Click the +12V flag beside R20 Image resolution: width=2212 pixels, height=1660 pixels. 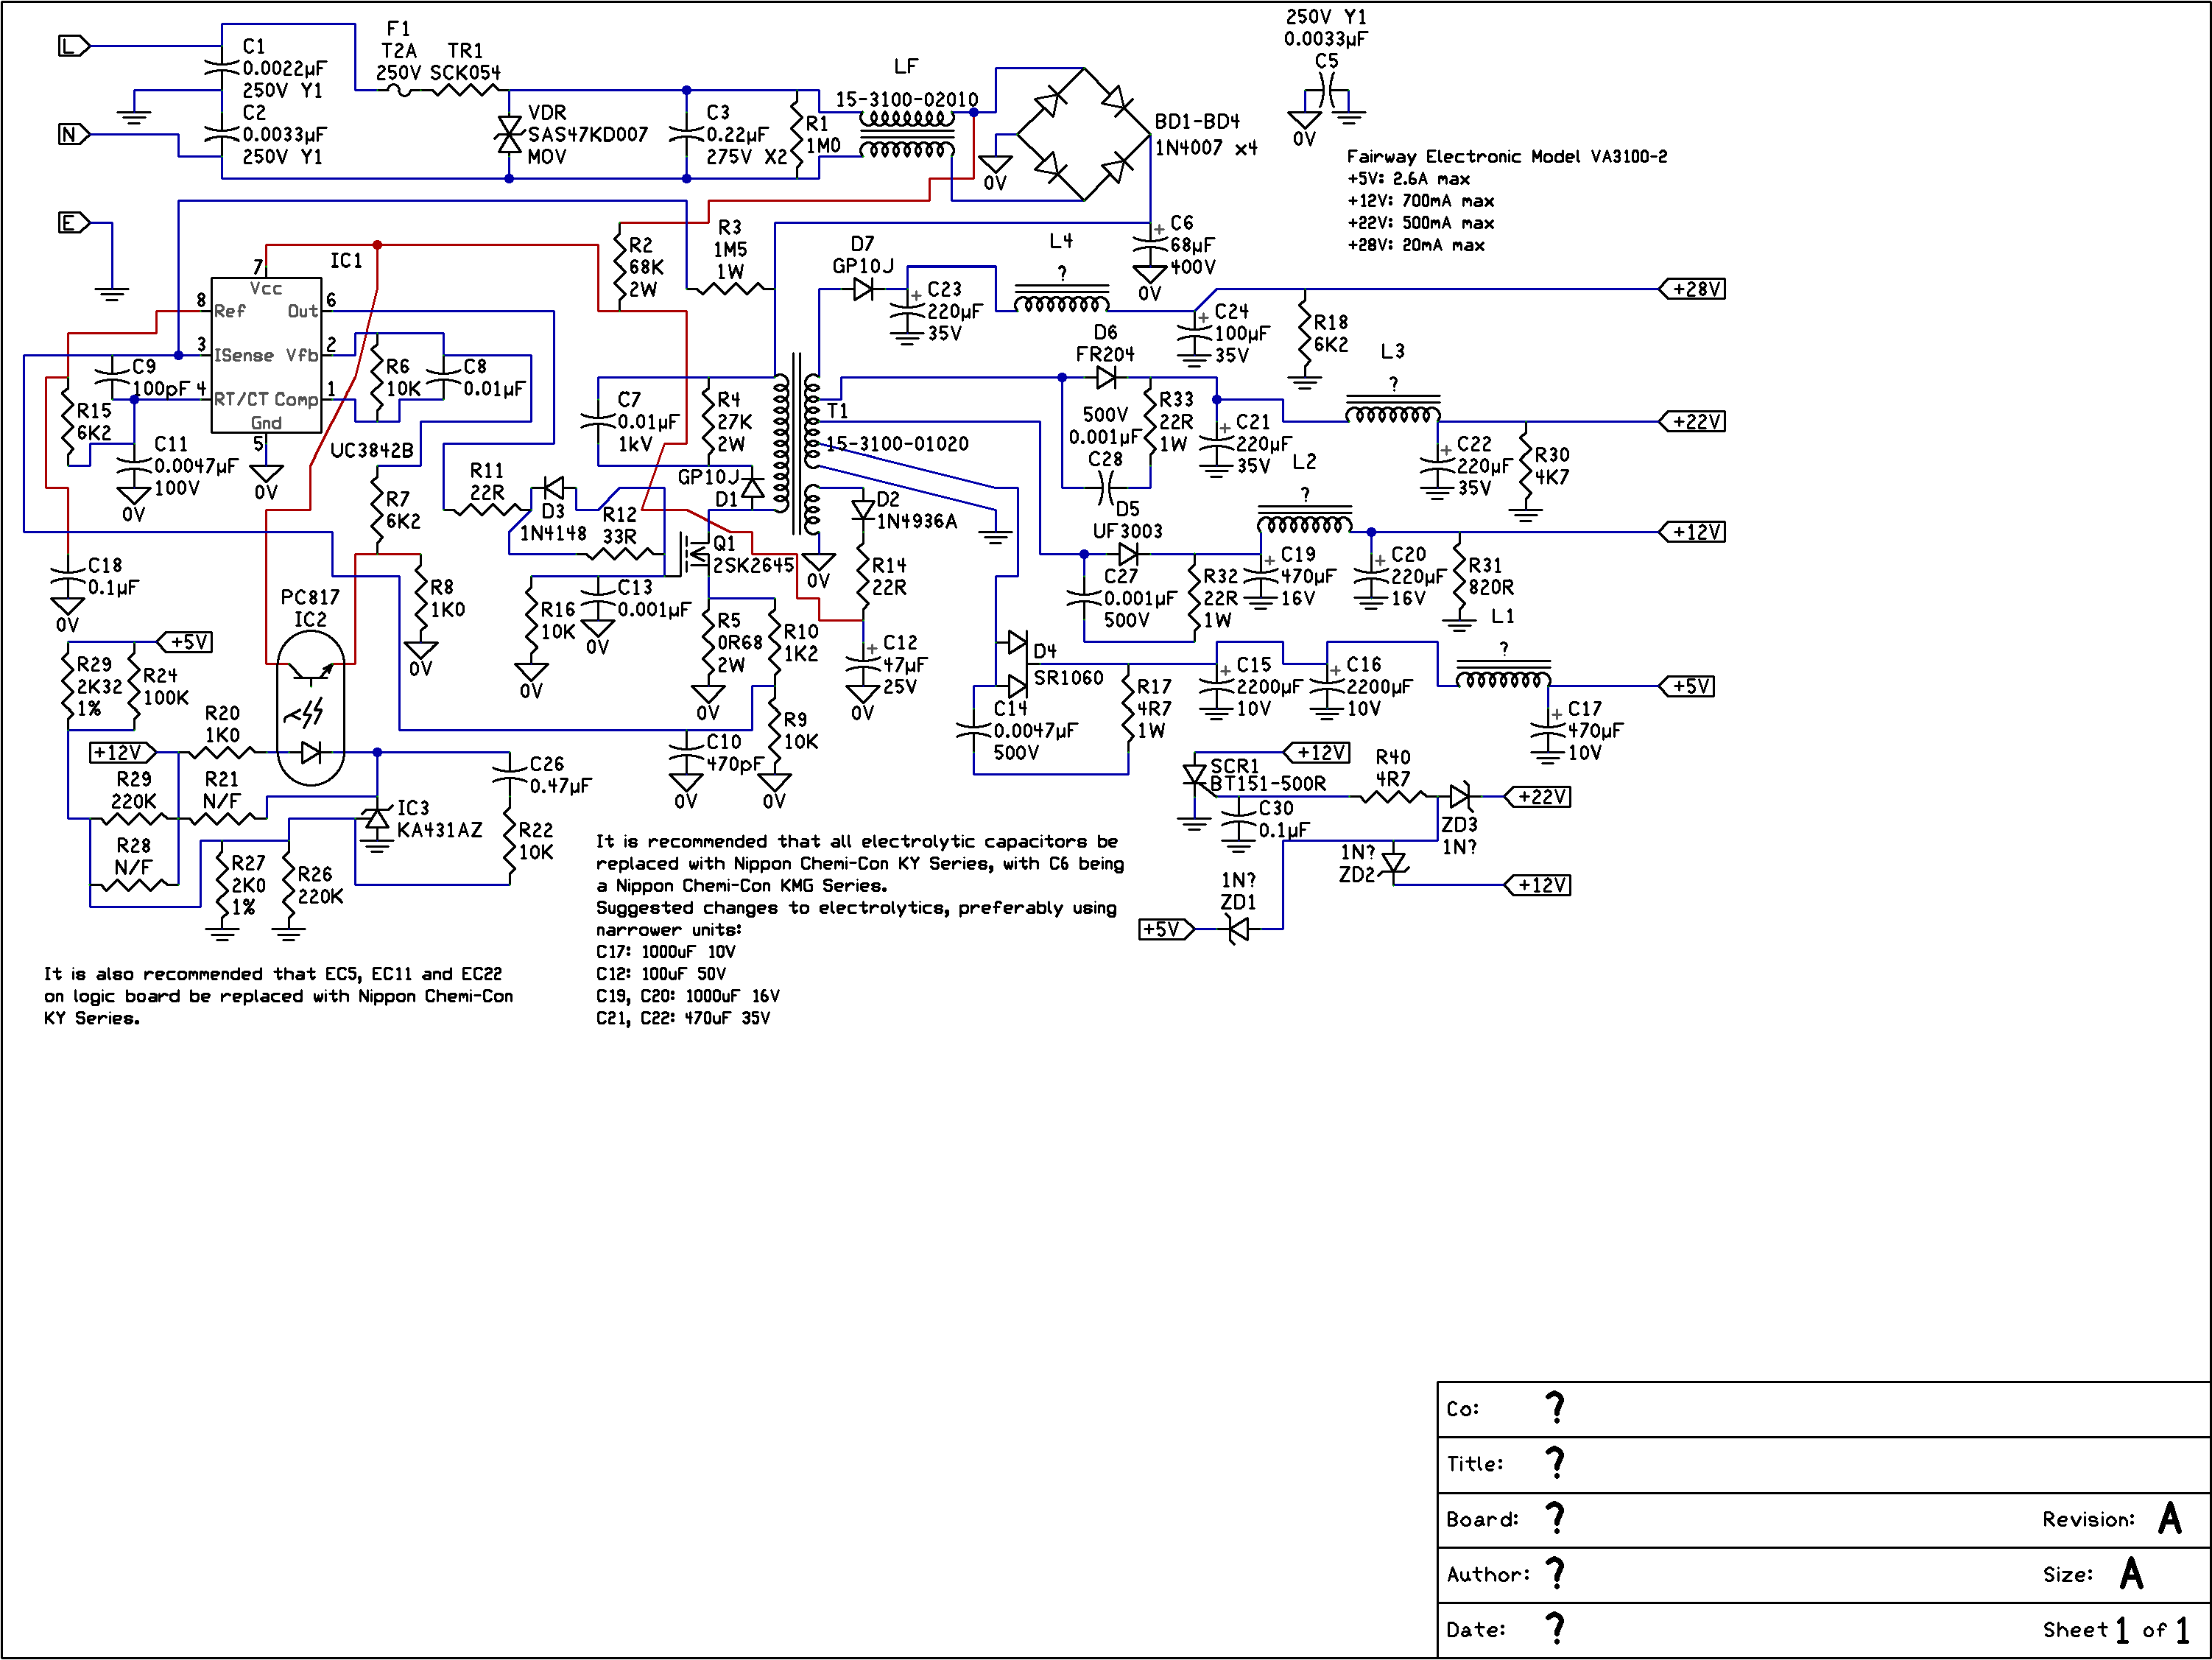click(123, 753)
